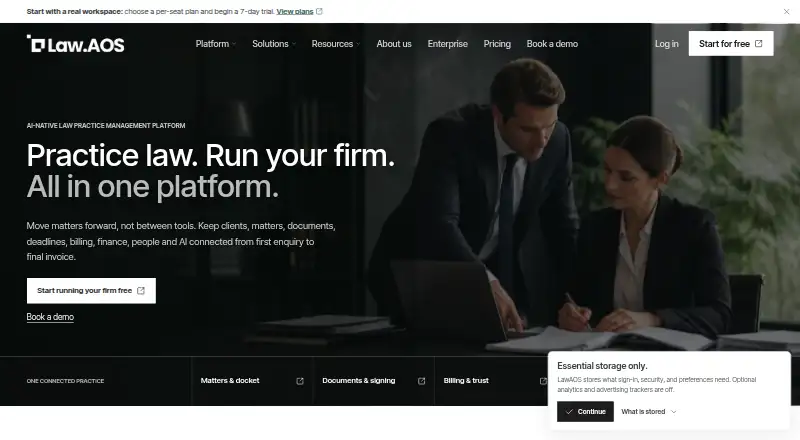Click the Log in link

click(x=666, y=44)
